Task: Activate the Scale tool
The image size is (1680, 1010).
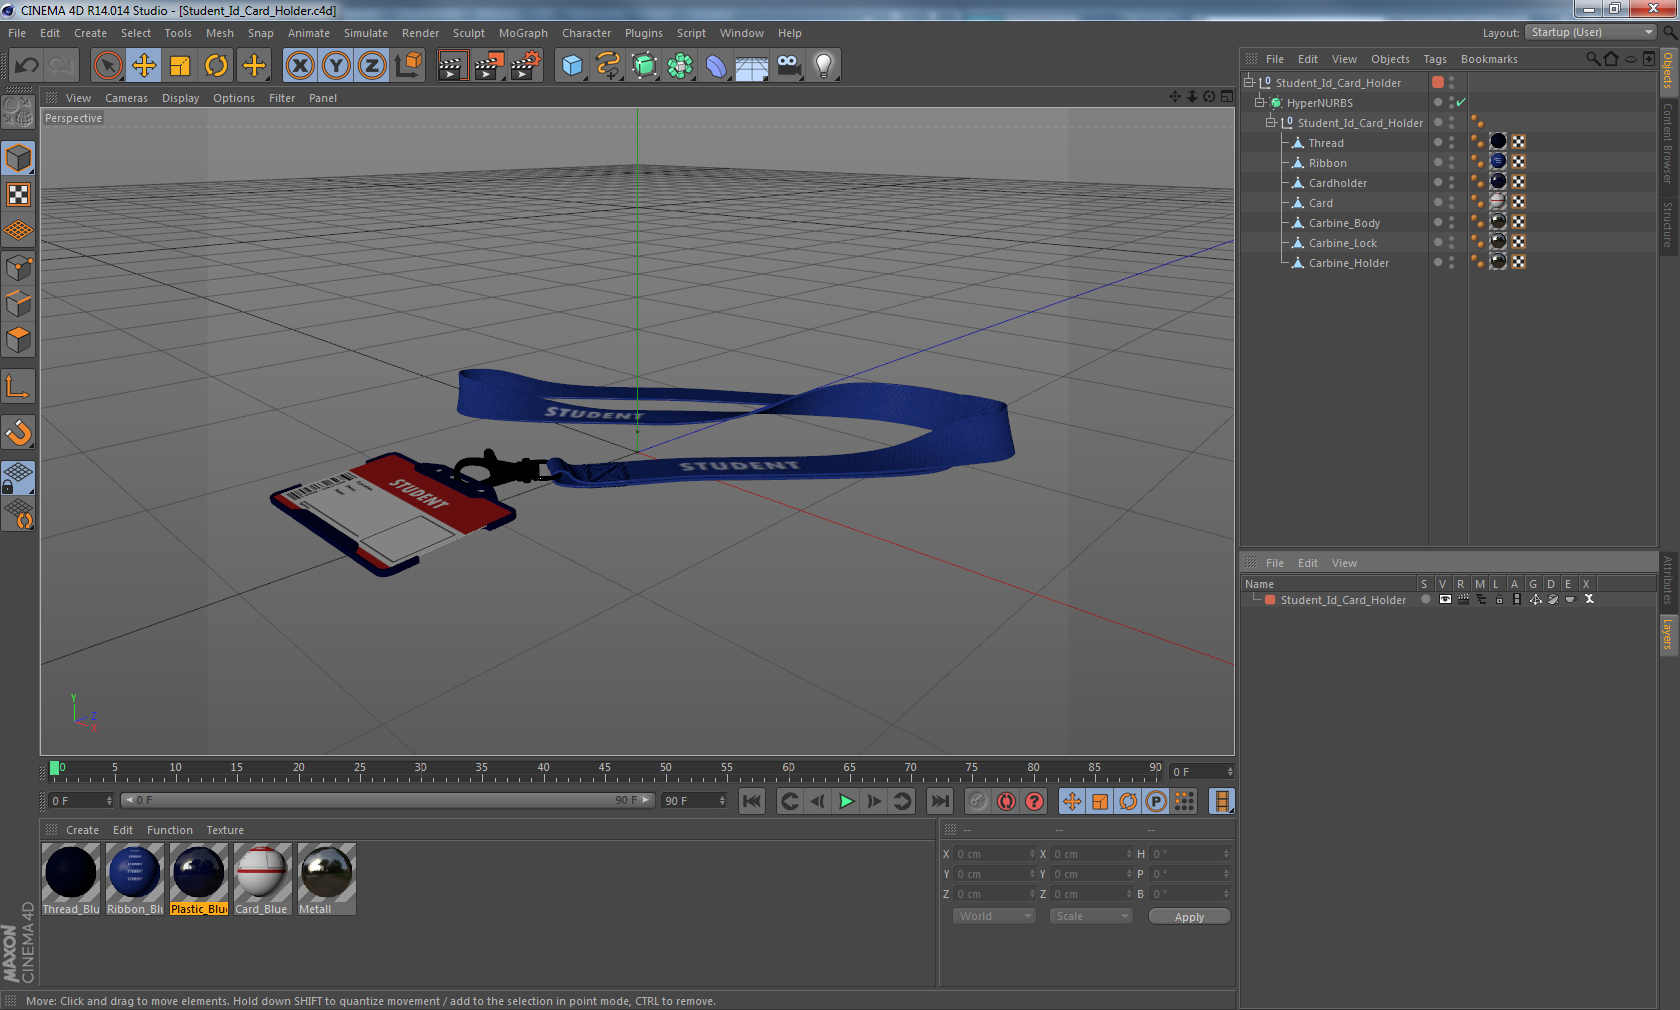Action: point(180,66)
